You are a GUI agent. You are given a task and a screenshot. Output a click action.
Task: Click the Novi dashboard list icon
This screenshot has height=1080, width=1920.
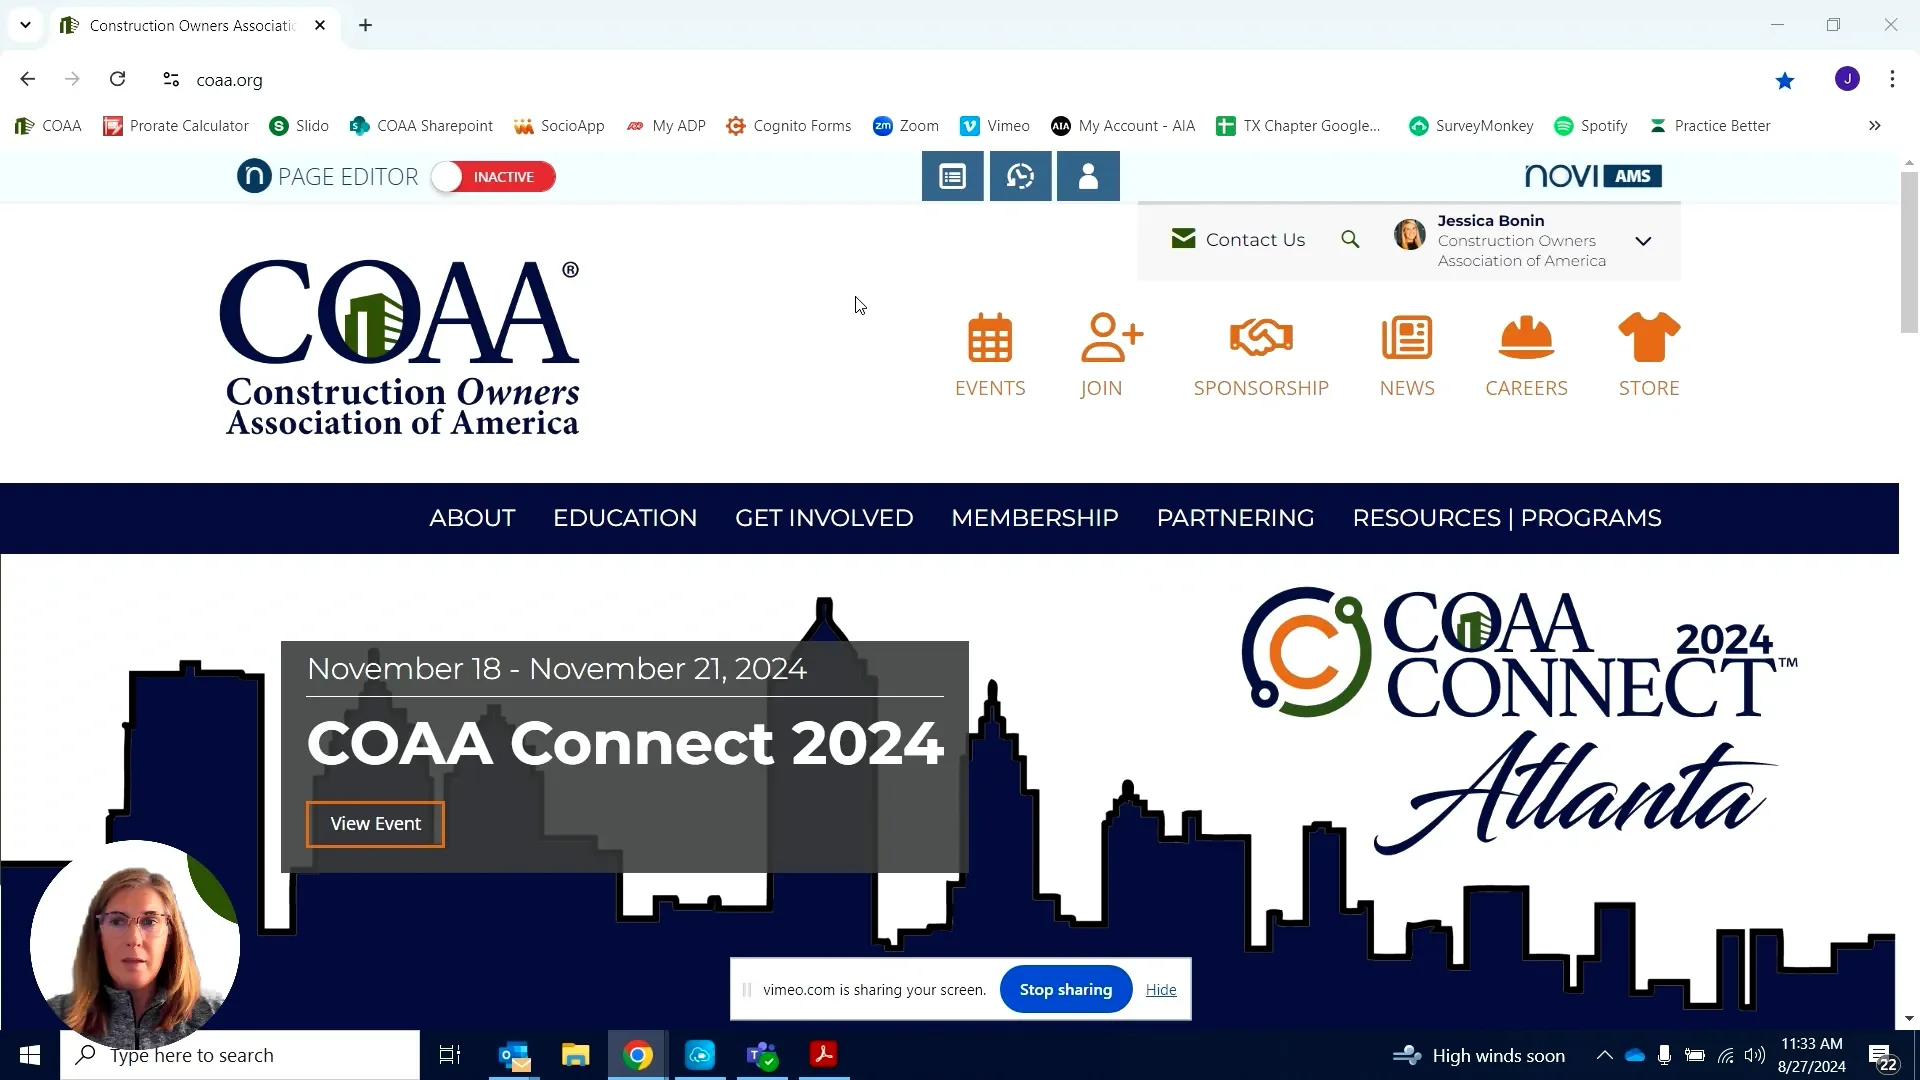952,177
